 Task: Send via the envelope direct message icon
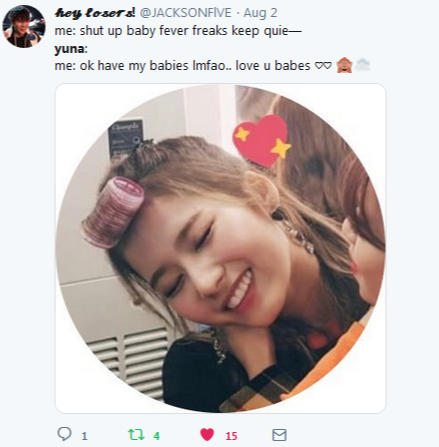pyautogui.click(x=279, y=435)
